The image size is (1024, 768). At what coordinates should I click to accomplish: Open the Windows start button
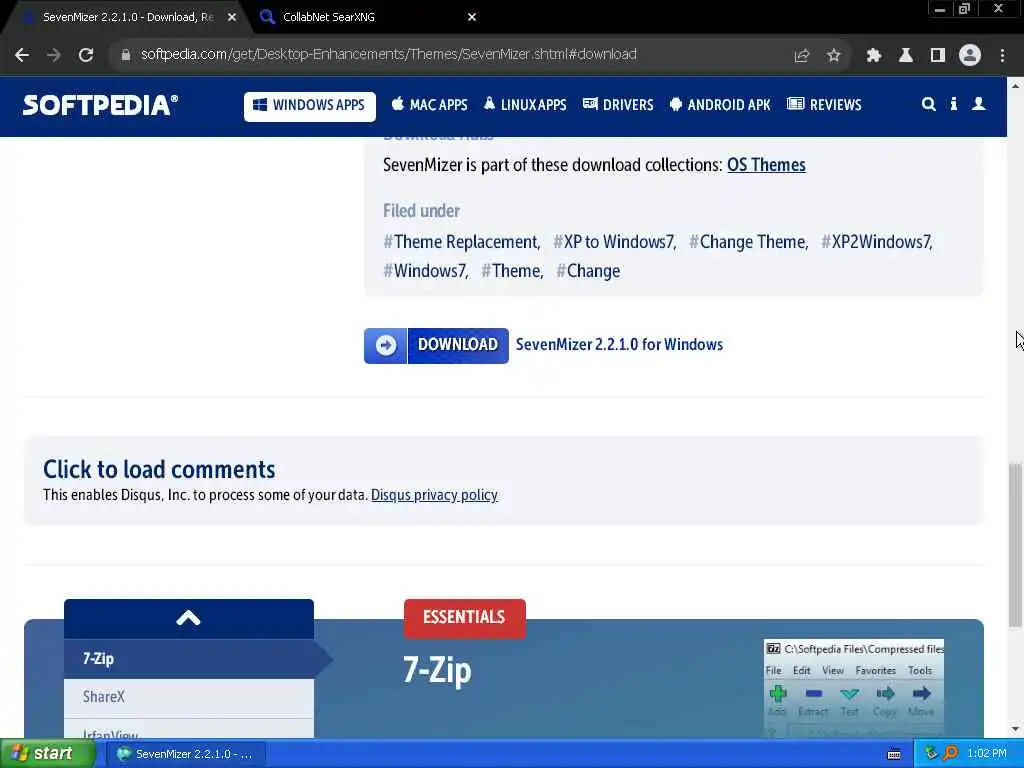click(46, 754)
